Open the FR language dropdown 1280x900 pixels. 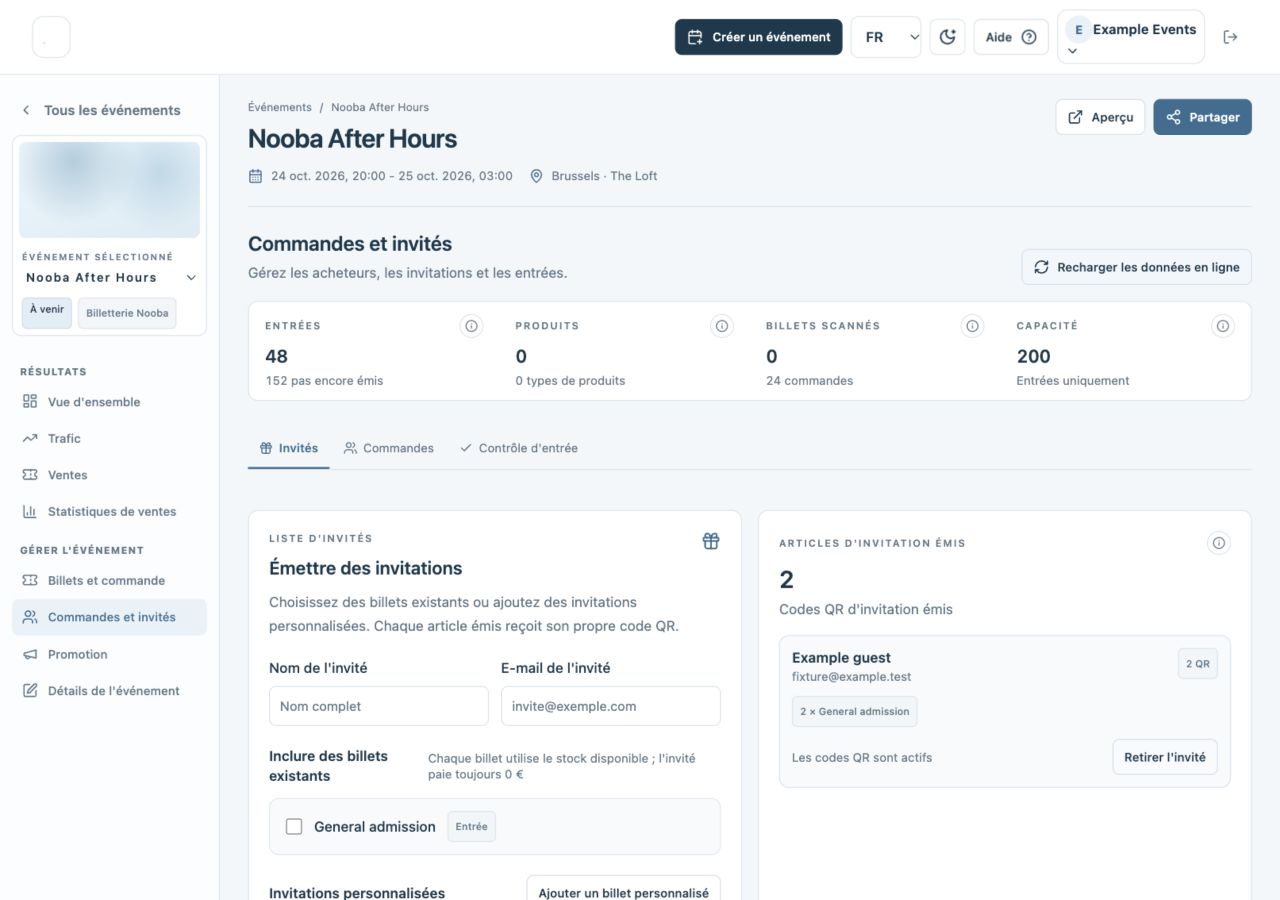[886, 37]
